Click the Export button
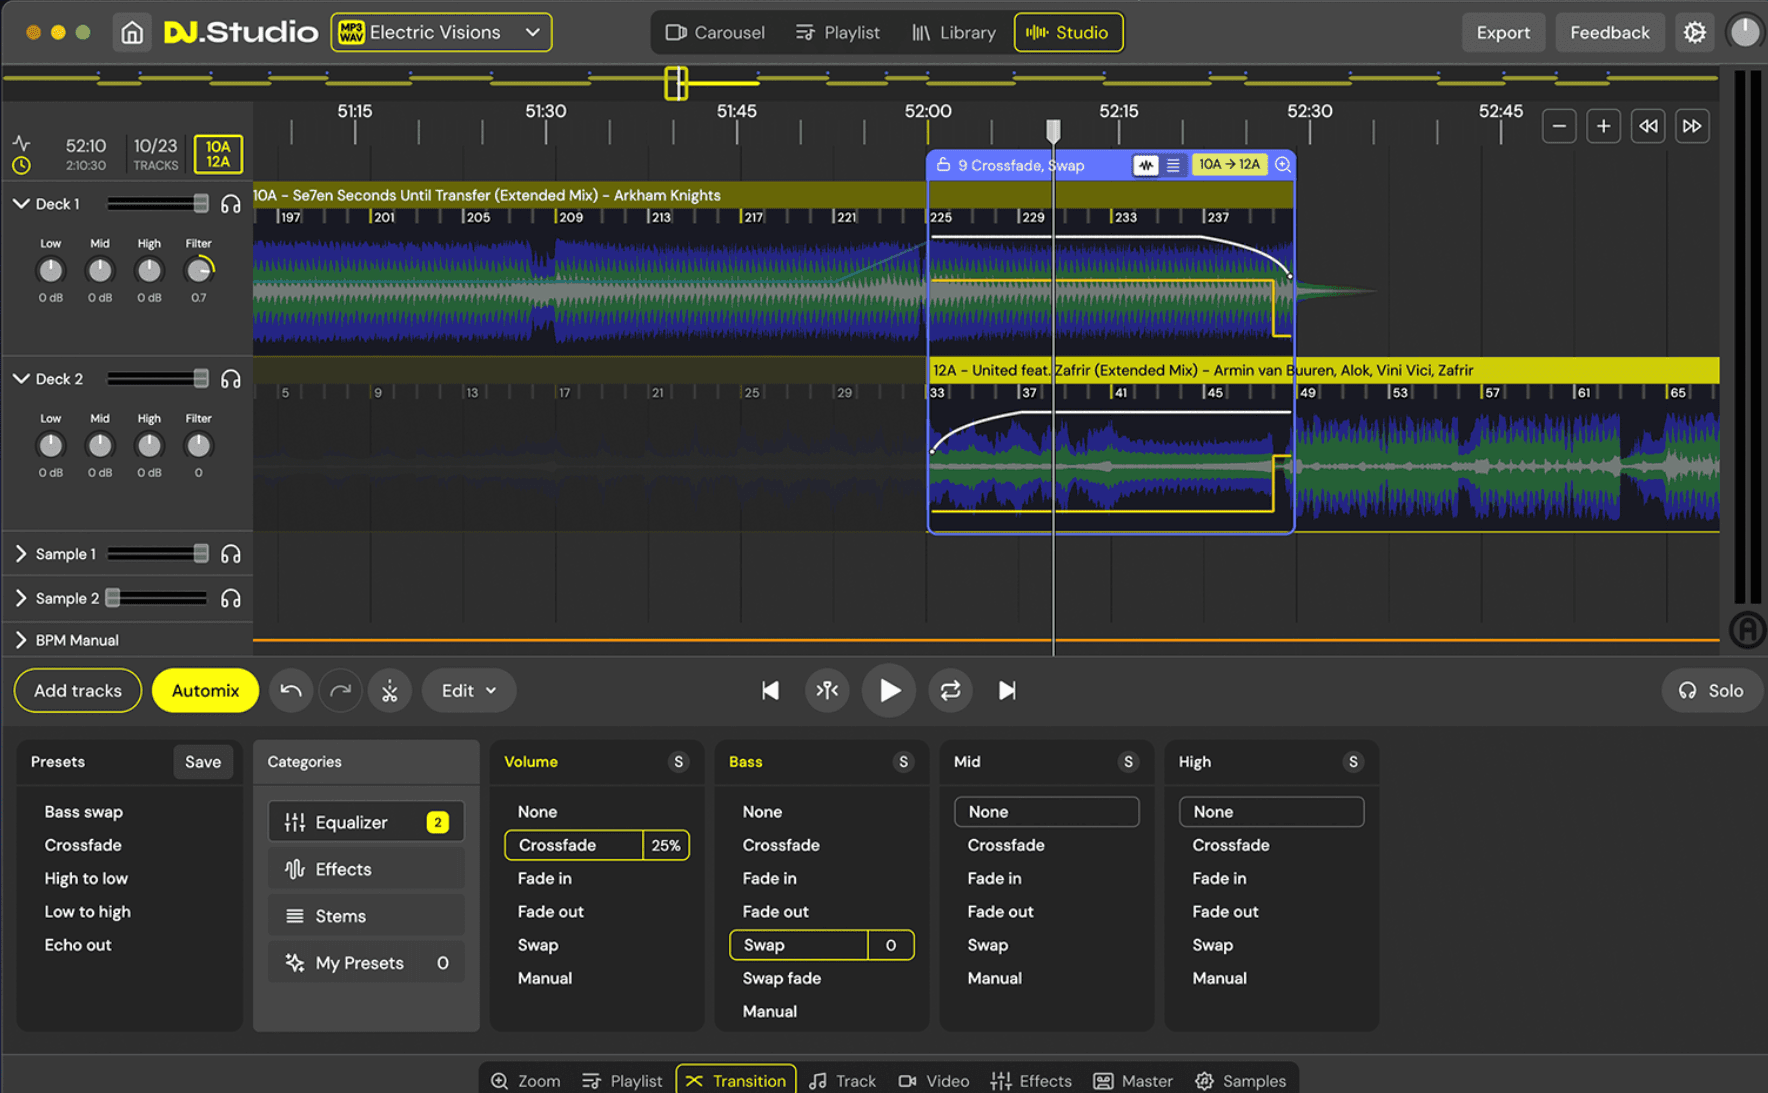Viewport: 1768px width, 1093px height. pyautogui.click(x=1503, y=33)
